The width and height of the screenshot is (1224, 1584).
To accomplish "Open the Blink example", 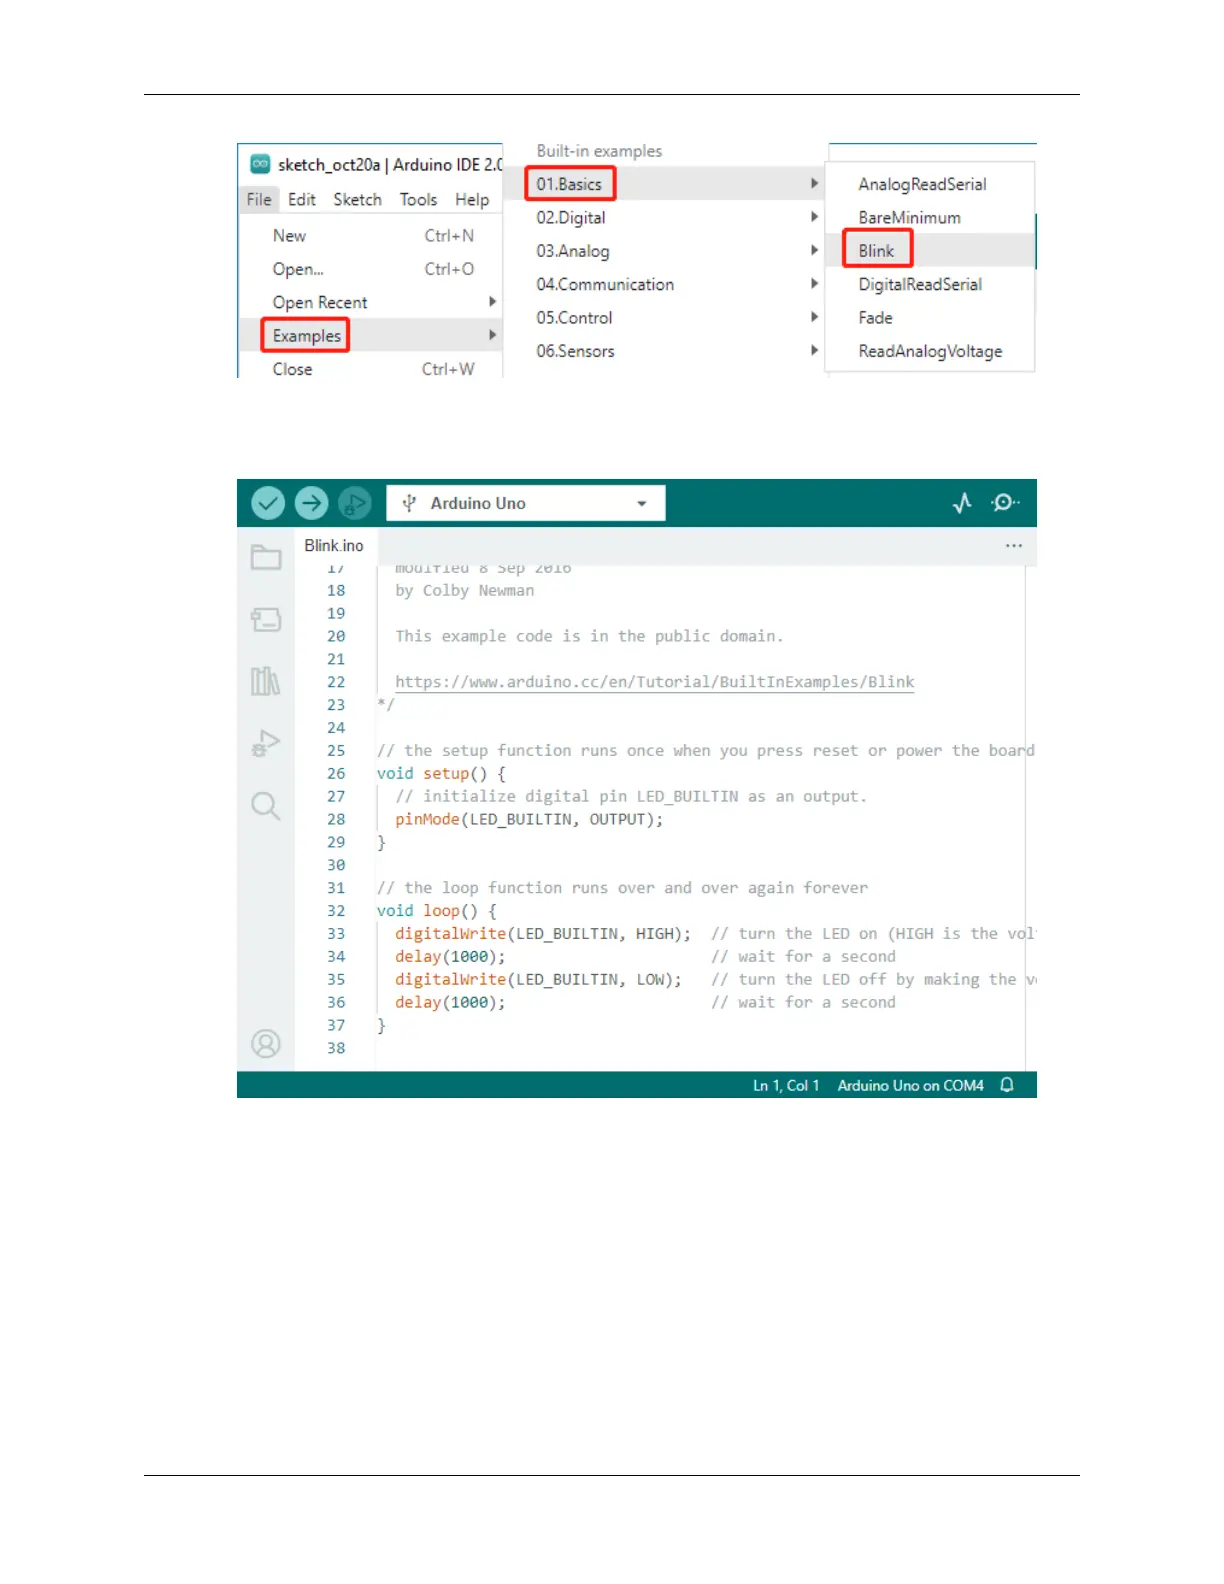I will click(x=931, y=250).
